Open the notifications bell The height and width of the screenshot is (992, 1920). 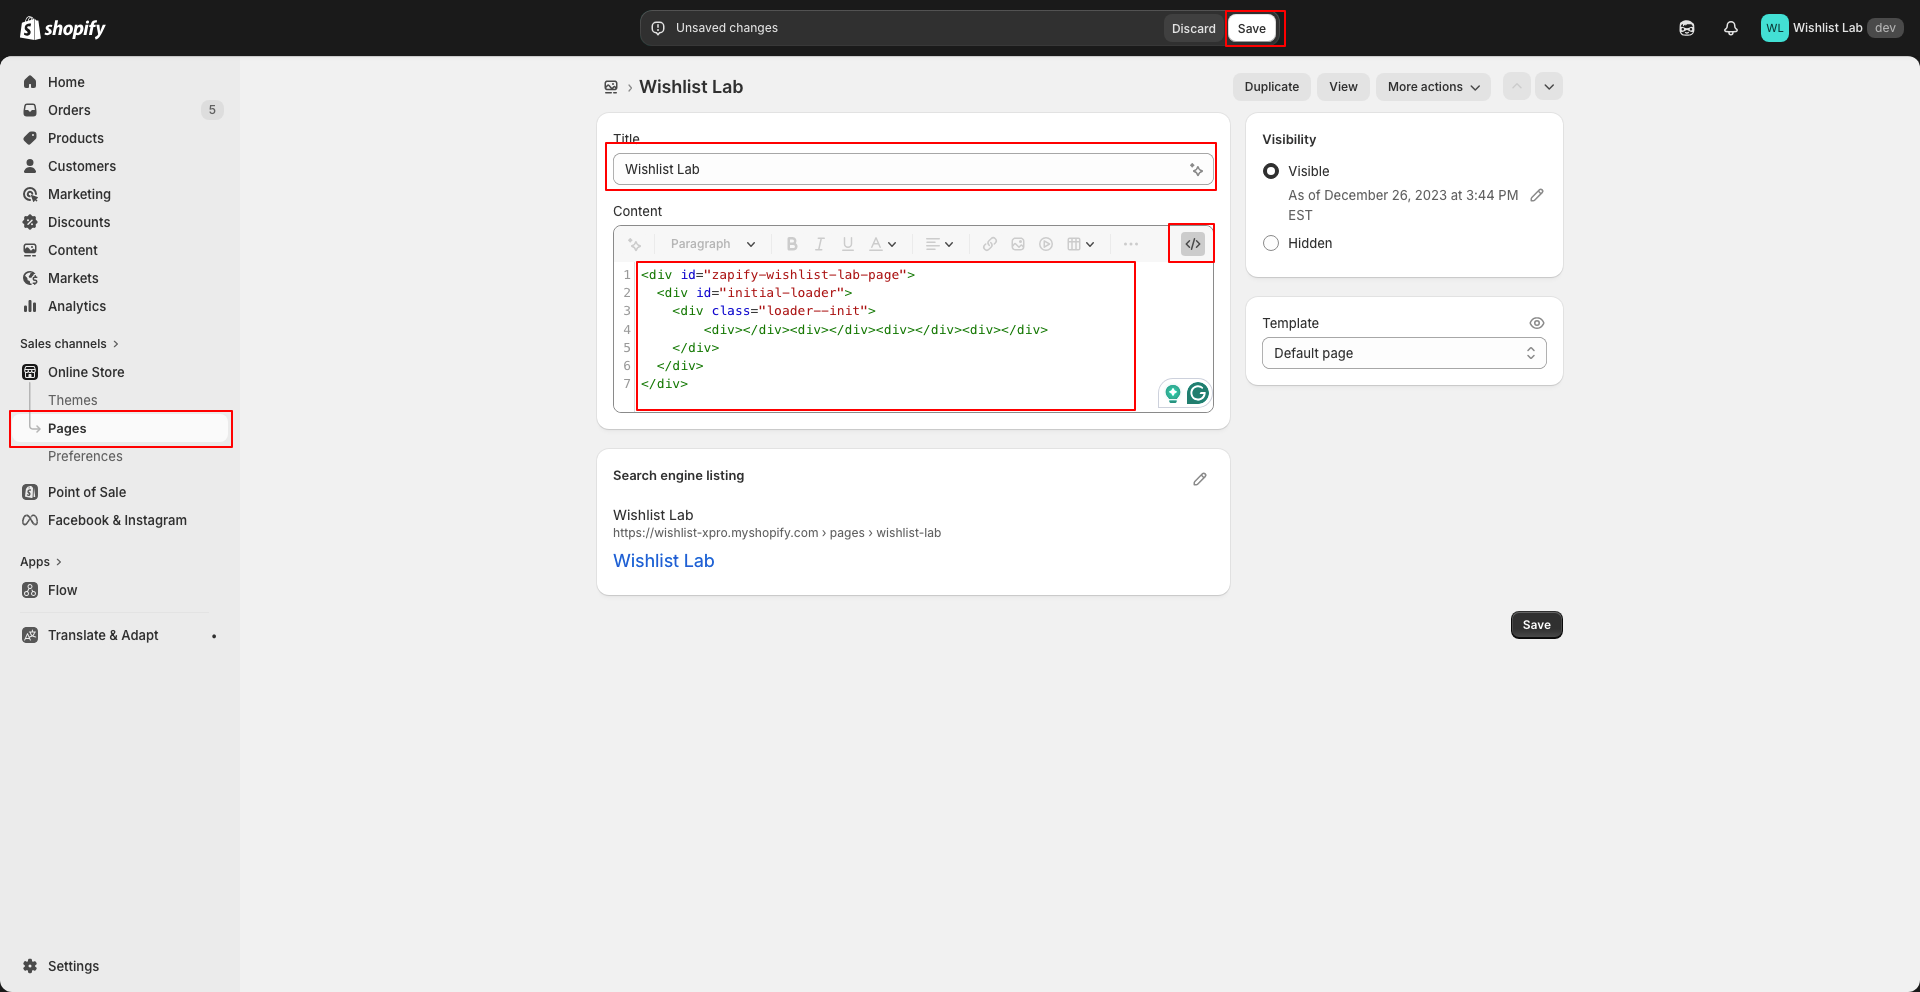pos(1731,28)
